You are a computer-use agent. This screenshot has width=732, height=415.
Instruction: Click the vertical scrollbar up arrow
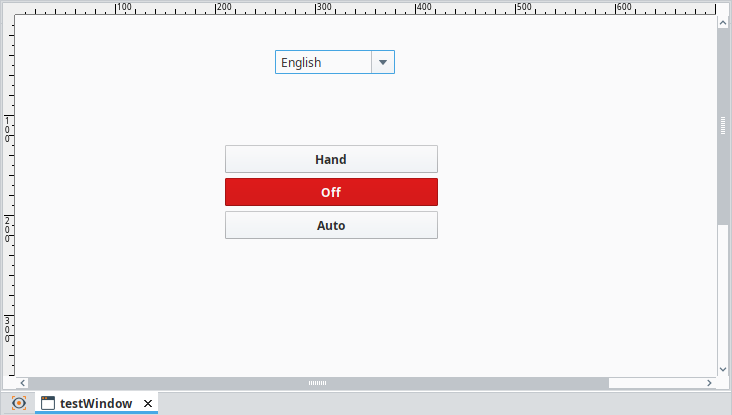tap(723, 21)
